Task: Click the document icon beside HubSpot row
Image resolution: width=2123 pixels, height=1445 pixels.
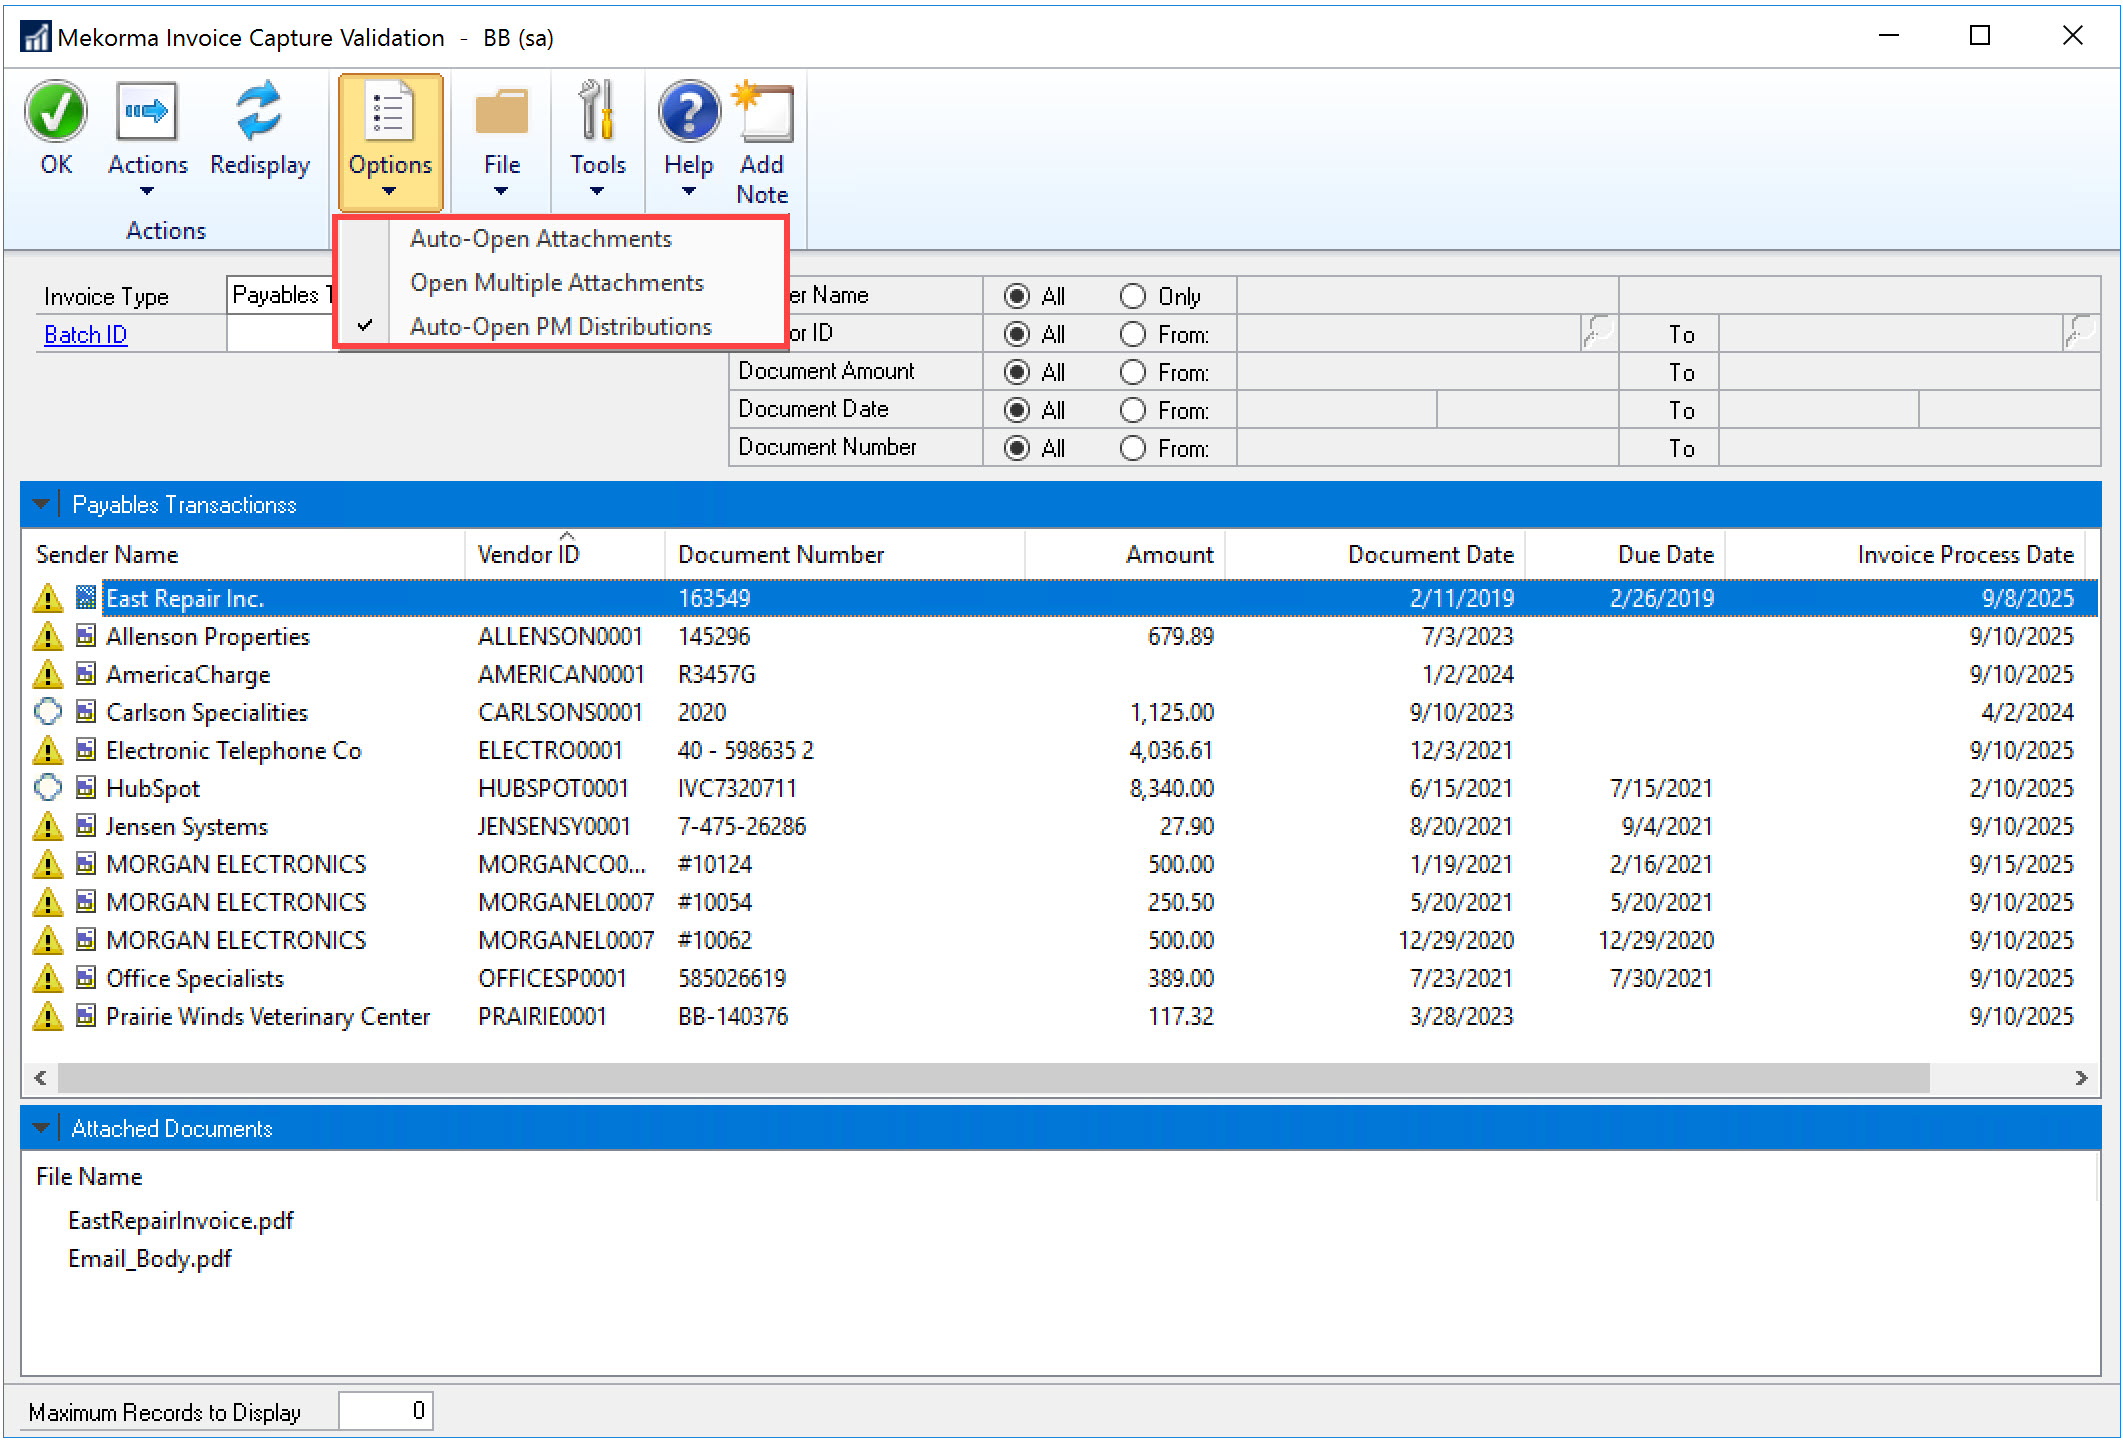Action: point(86,789)
